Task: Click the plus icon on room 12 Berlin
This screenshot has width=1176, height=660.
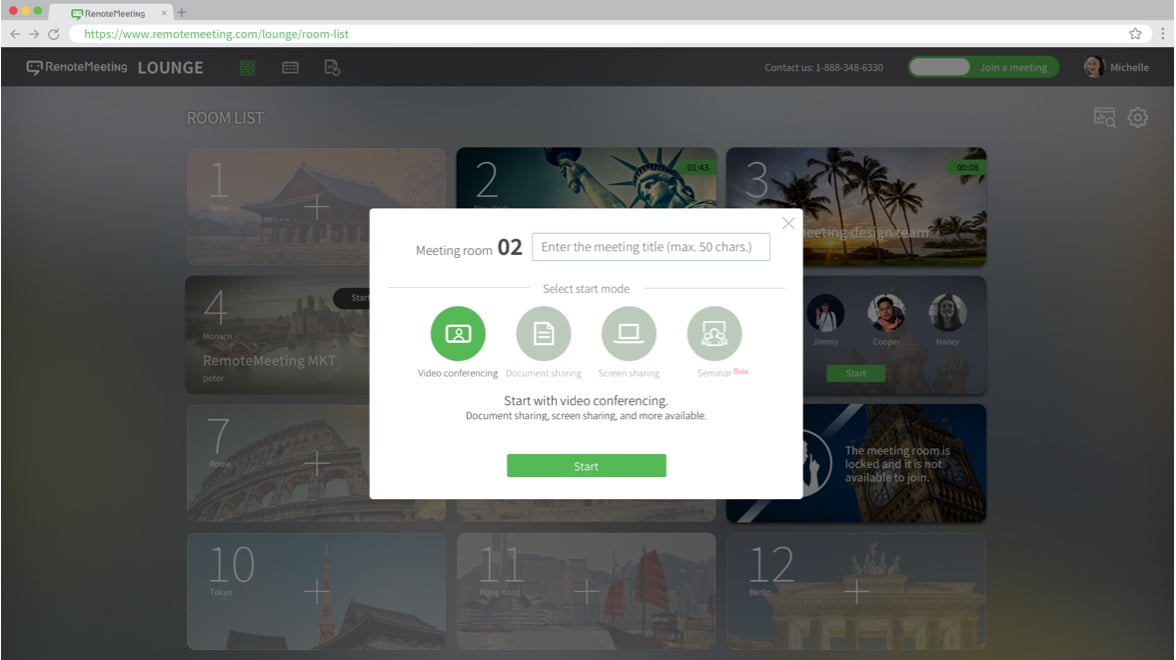Action: [x=856, y=591]
